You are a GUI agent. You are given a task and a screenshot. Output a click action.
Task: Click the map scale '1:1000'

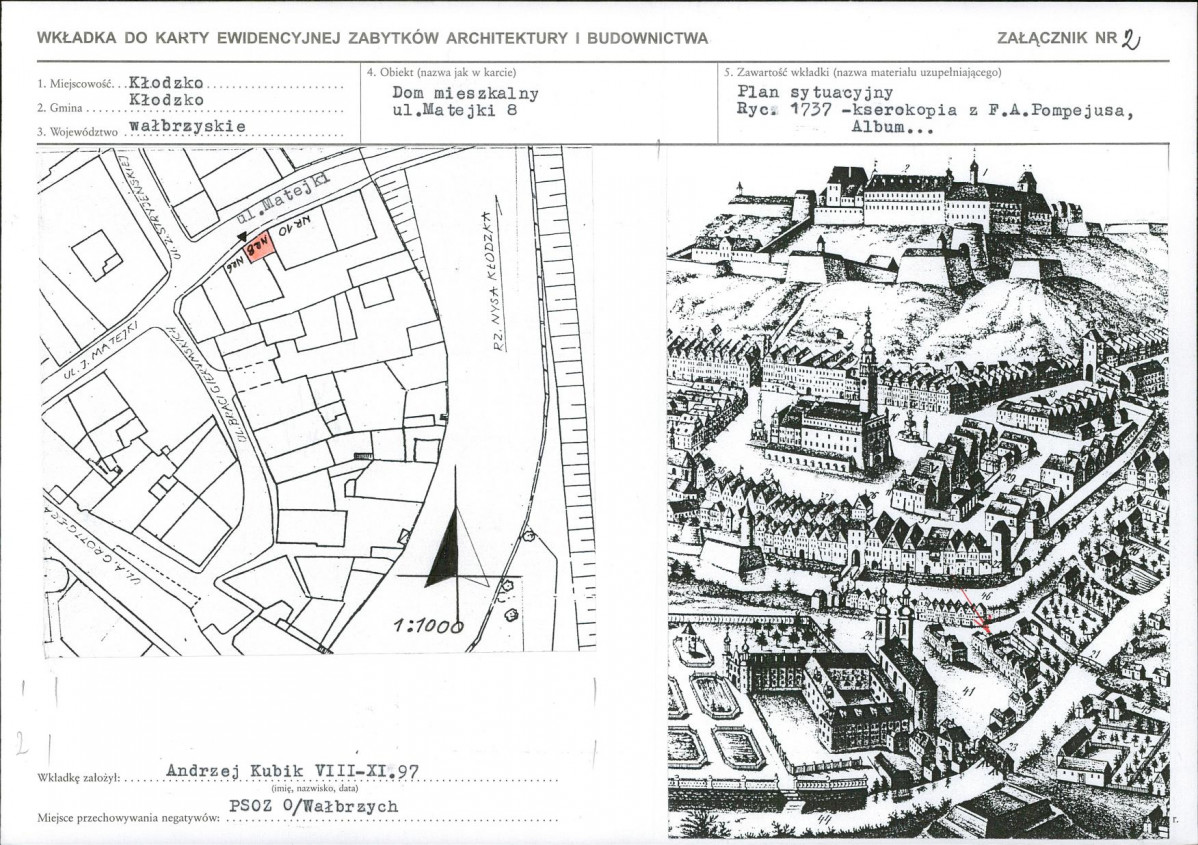pyautogui.click(x=428, y=626)
